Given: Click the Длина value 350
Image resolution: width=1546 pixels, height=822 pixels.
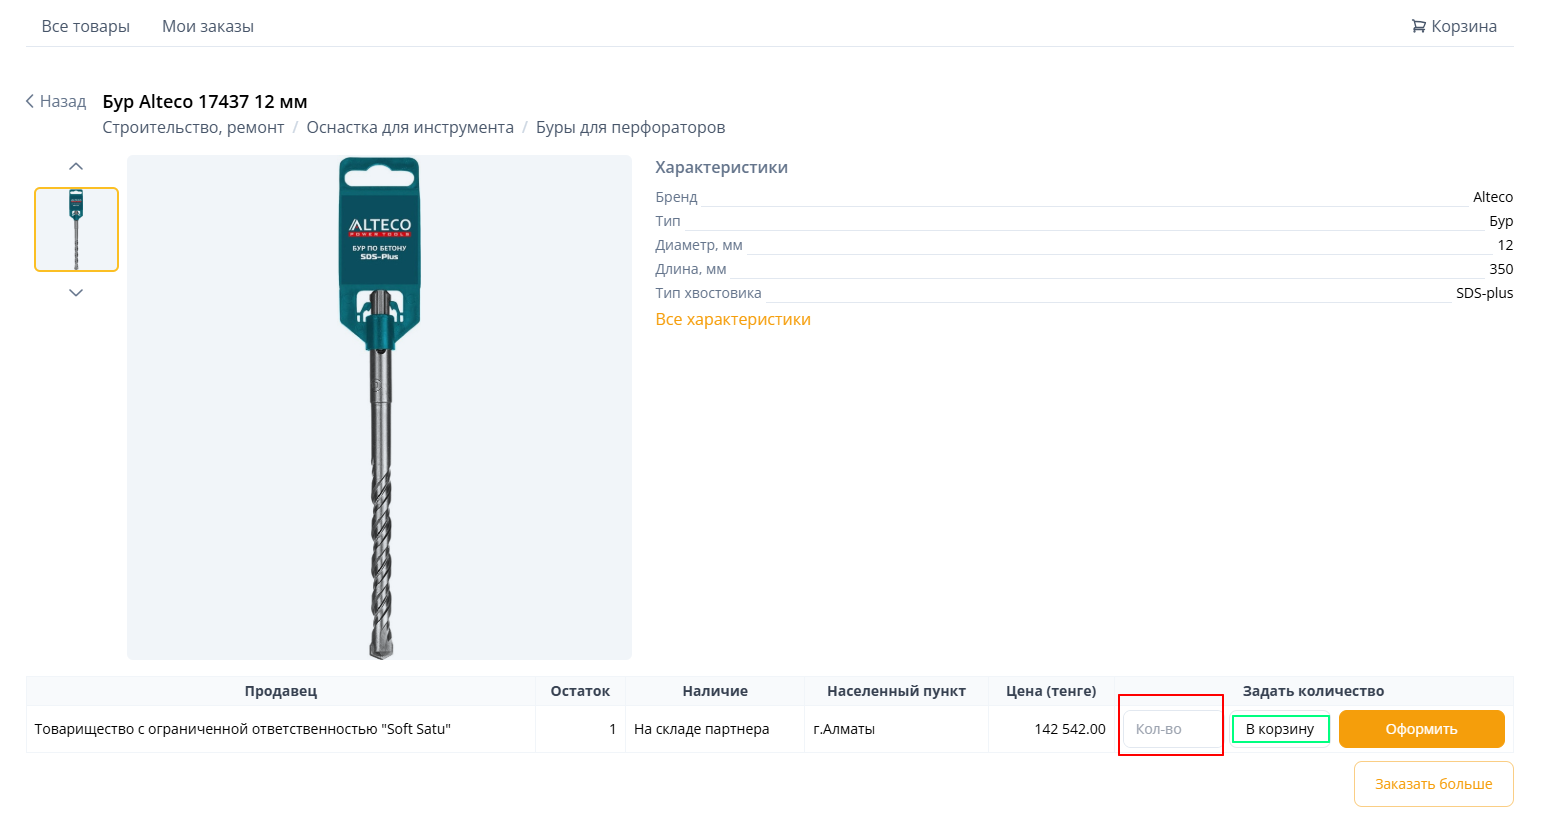Looking at the screenshot, I should pyautogui.click(x=1501, y=269).
